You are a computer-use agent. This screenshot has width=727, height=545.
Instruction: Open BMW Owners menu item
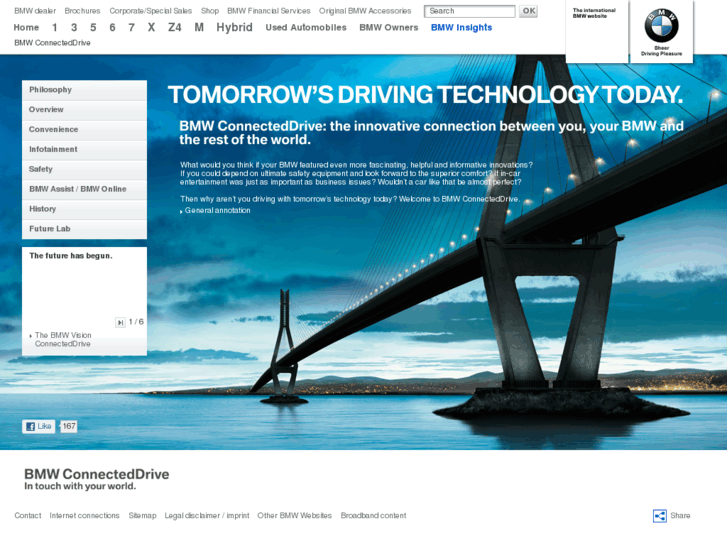(389, 27)
